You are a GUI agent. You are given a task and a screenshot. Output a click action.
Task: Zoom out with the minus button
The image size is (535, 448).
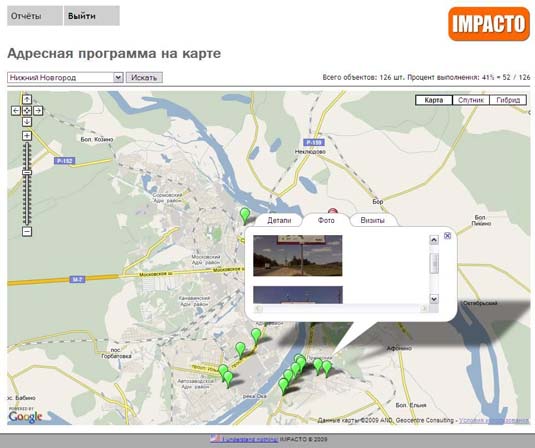(27, 232)
